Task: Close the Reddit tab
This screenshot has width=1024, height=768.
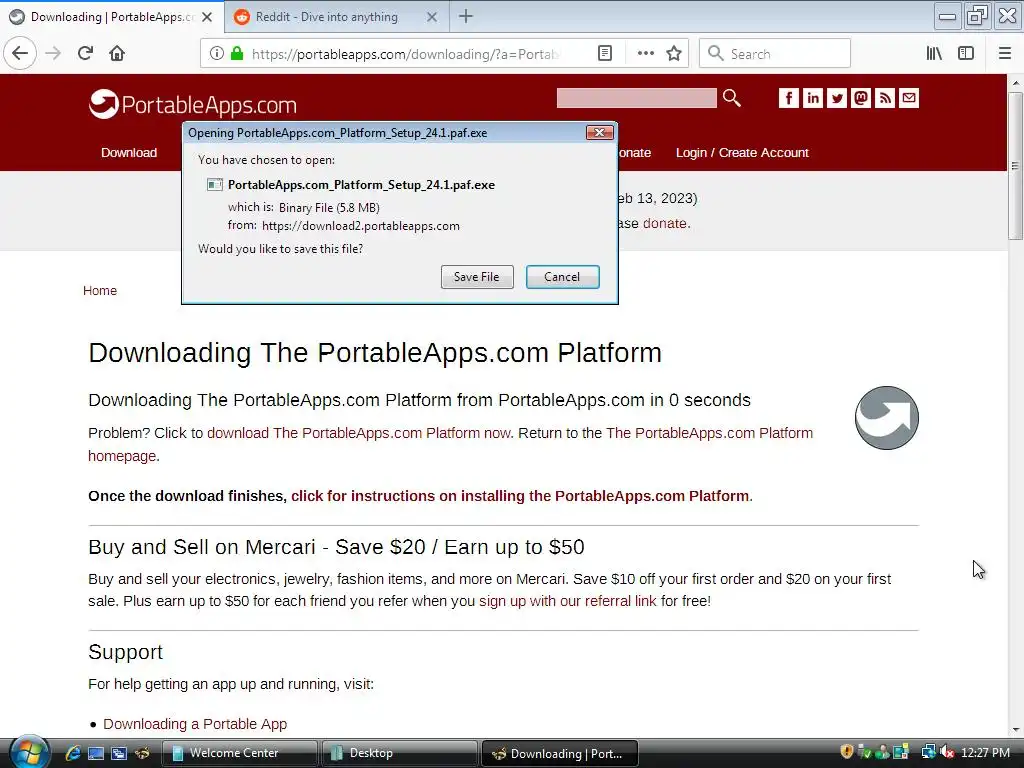Action: click(x=432, y=17)
